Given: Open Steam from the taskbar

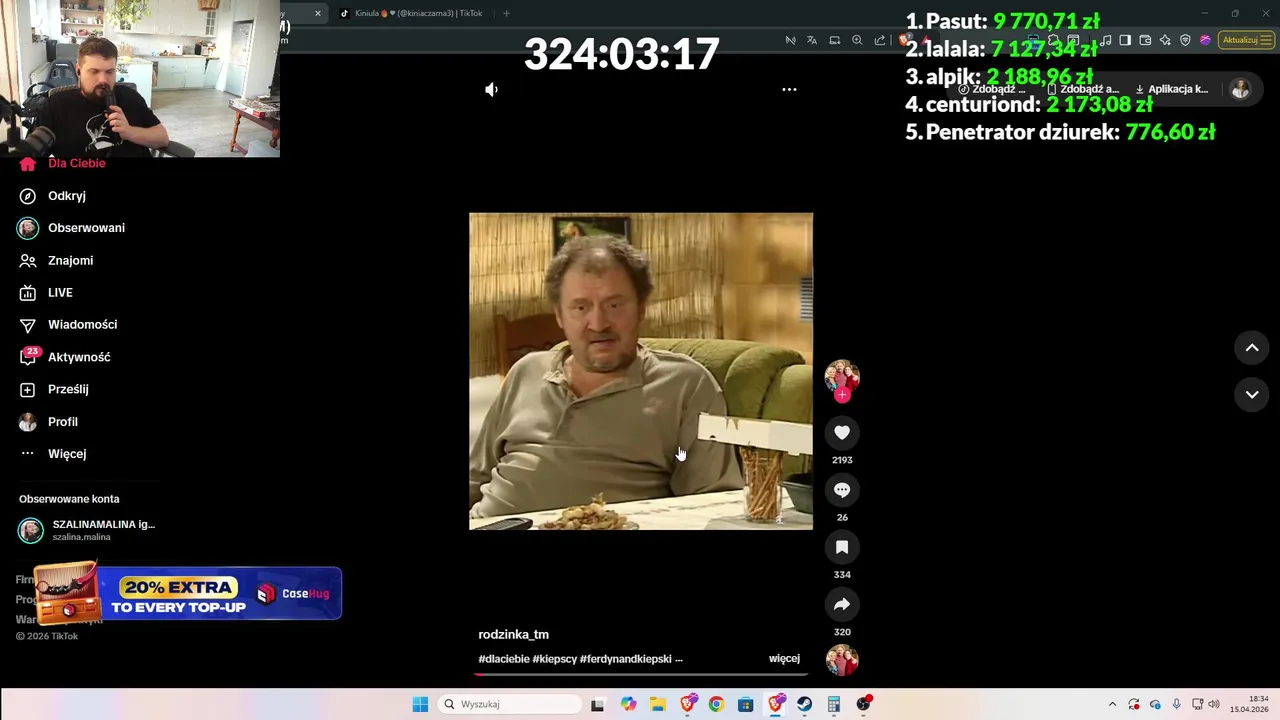Looking at the screenshot, I should point(804,704).
